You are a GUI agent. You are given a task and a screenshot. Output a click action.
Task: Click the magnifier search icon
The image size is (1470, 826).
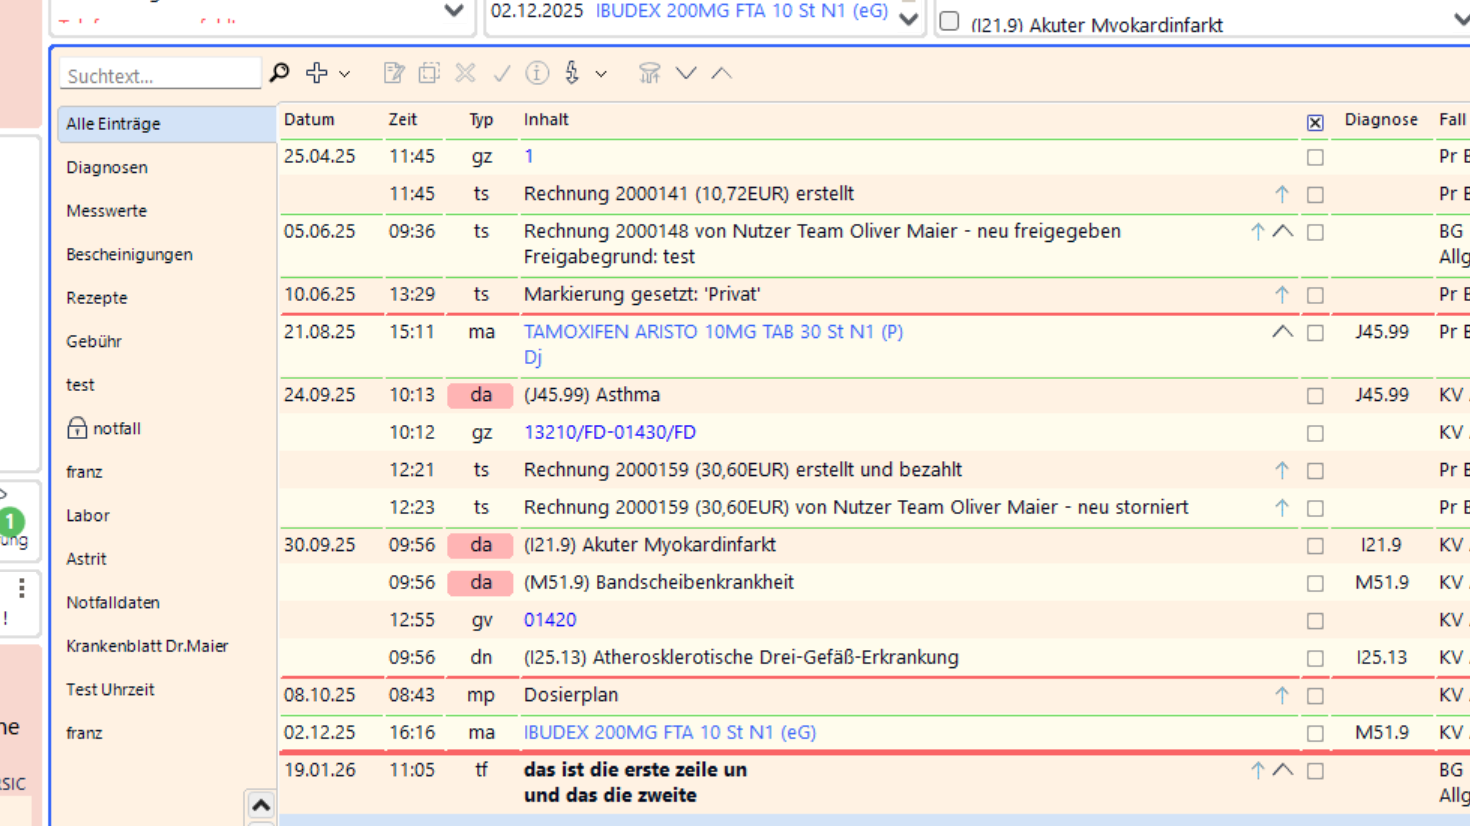[x=280, y=73]
